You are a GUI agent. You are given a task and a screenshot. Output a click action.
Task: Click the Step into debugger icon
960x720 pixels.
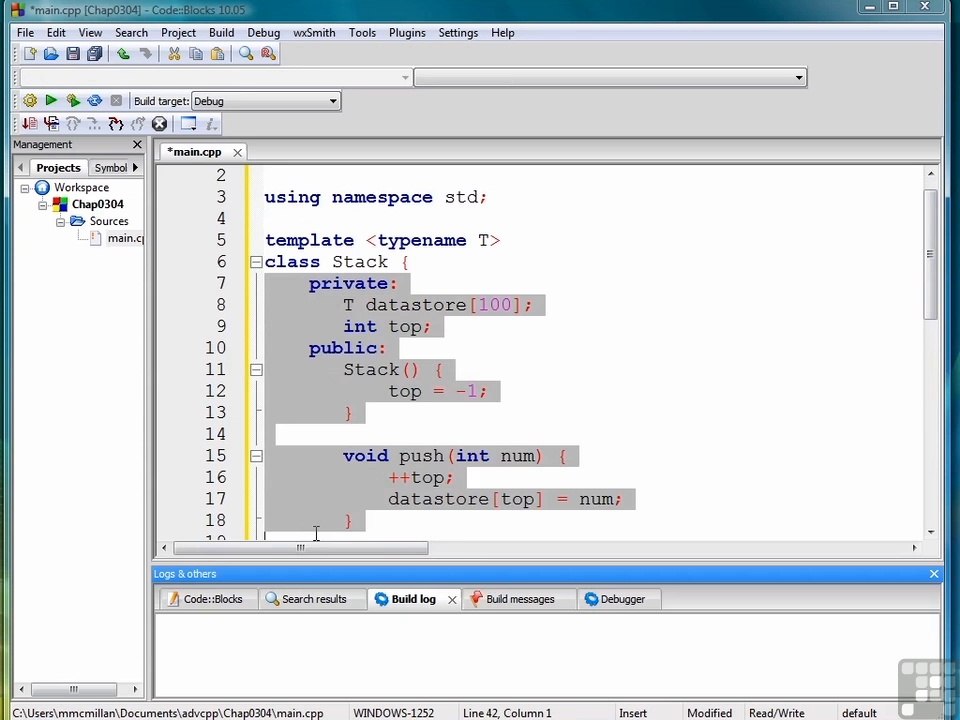coord(116,124)
